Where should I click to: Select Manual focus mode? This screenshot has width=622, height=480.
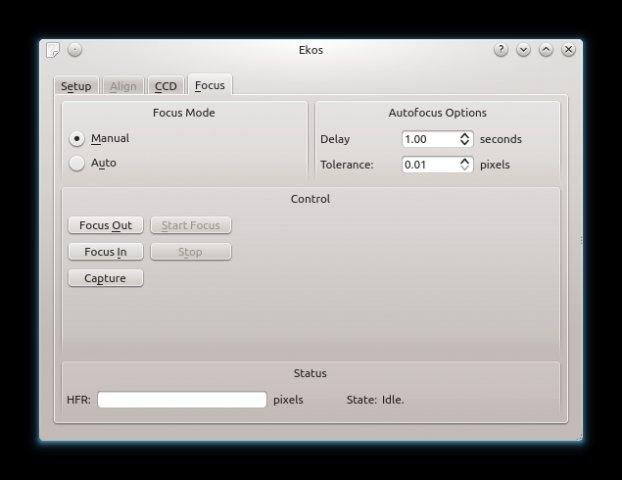click(99, 139)
